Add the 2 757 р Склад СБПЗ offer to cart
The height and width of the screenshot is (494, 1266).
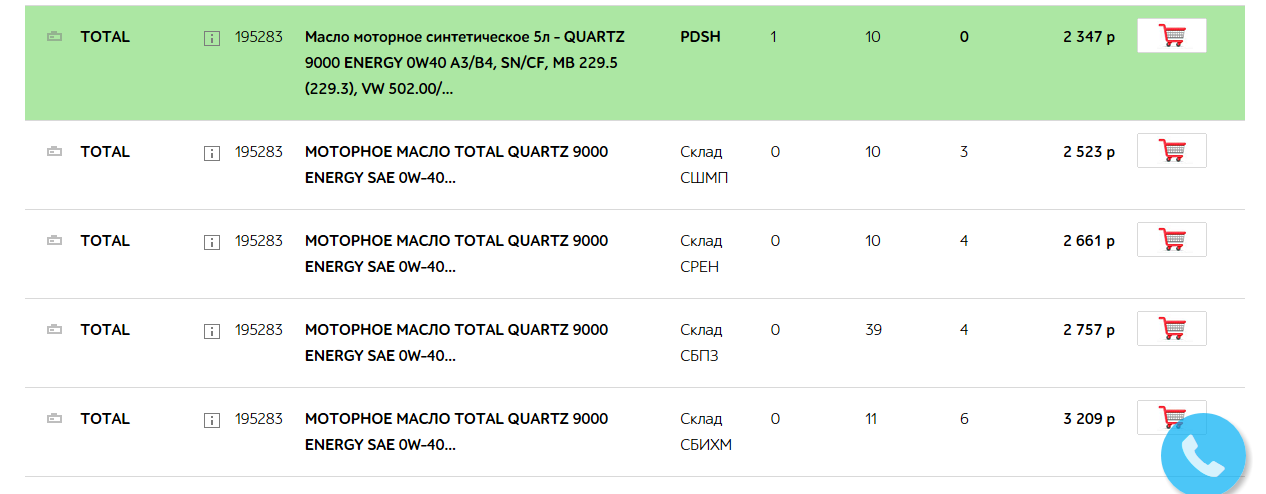click(x=1172, y=329)
